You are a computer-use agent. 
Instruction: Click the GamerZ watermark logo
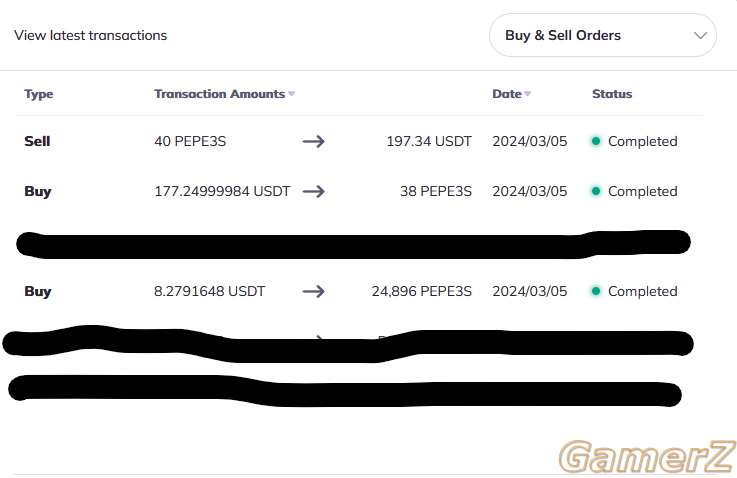[647, 456]
